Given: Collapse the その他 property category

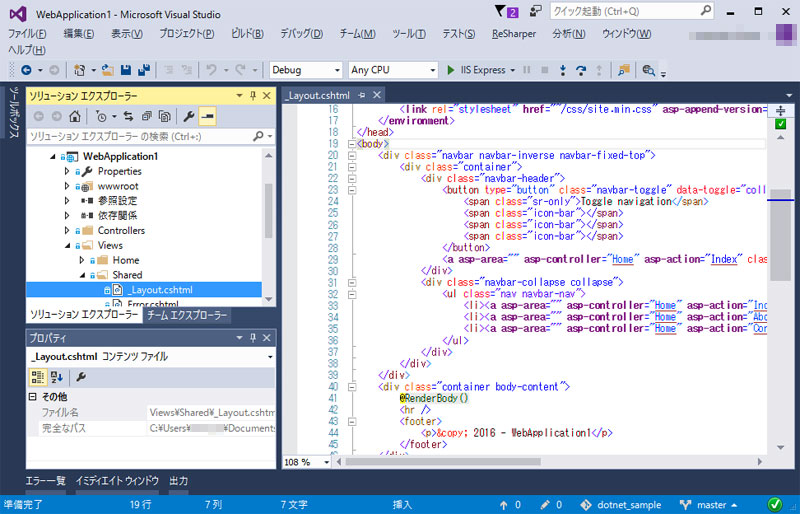Looking at the screenshot, I should point(33,397).
